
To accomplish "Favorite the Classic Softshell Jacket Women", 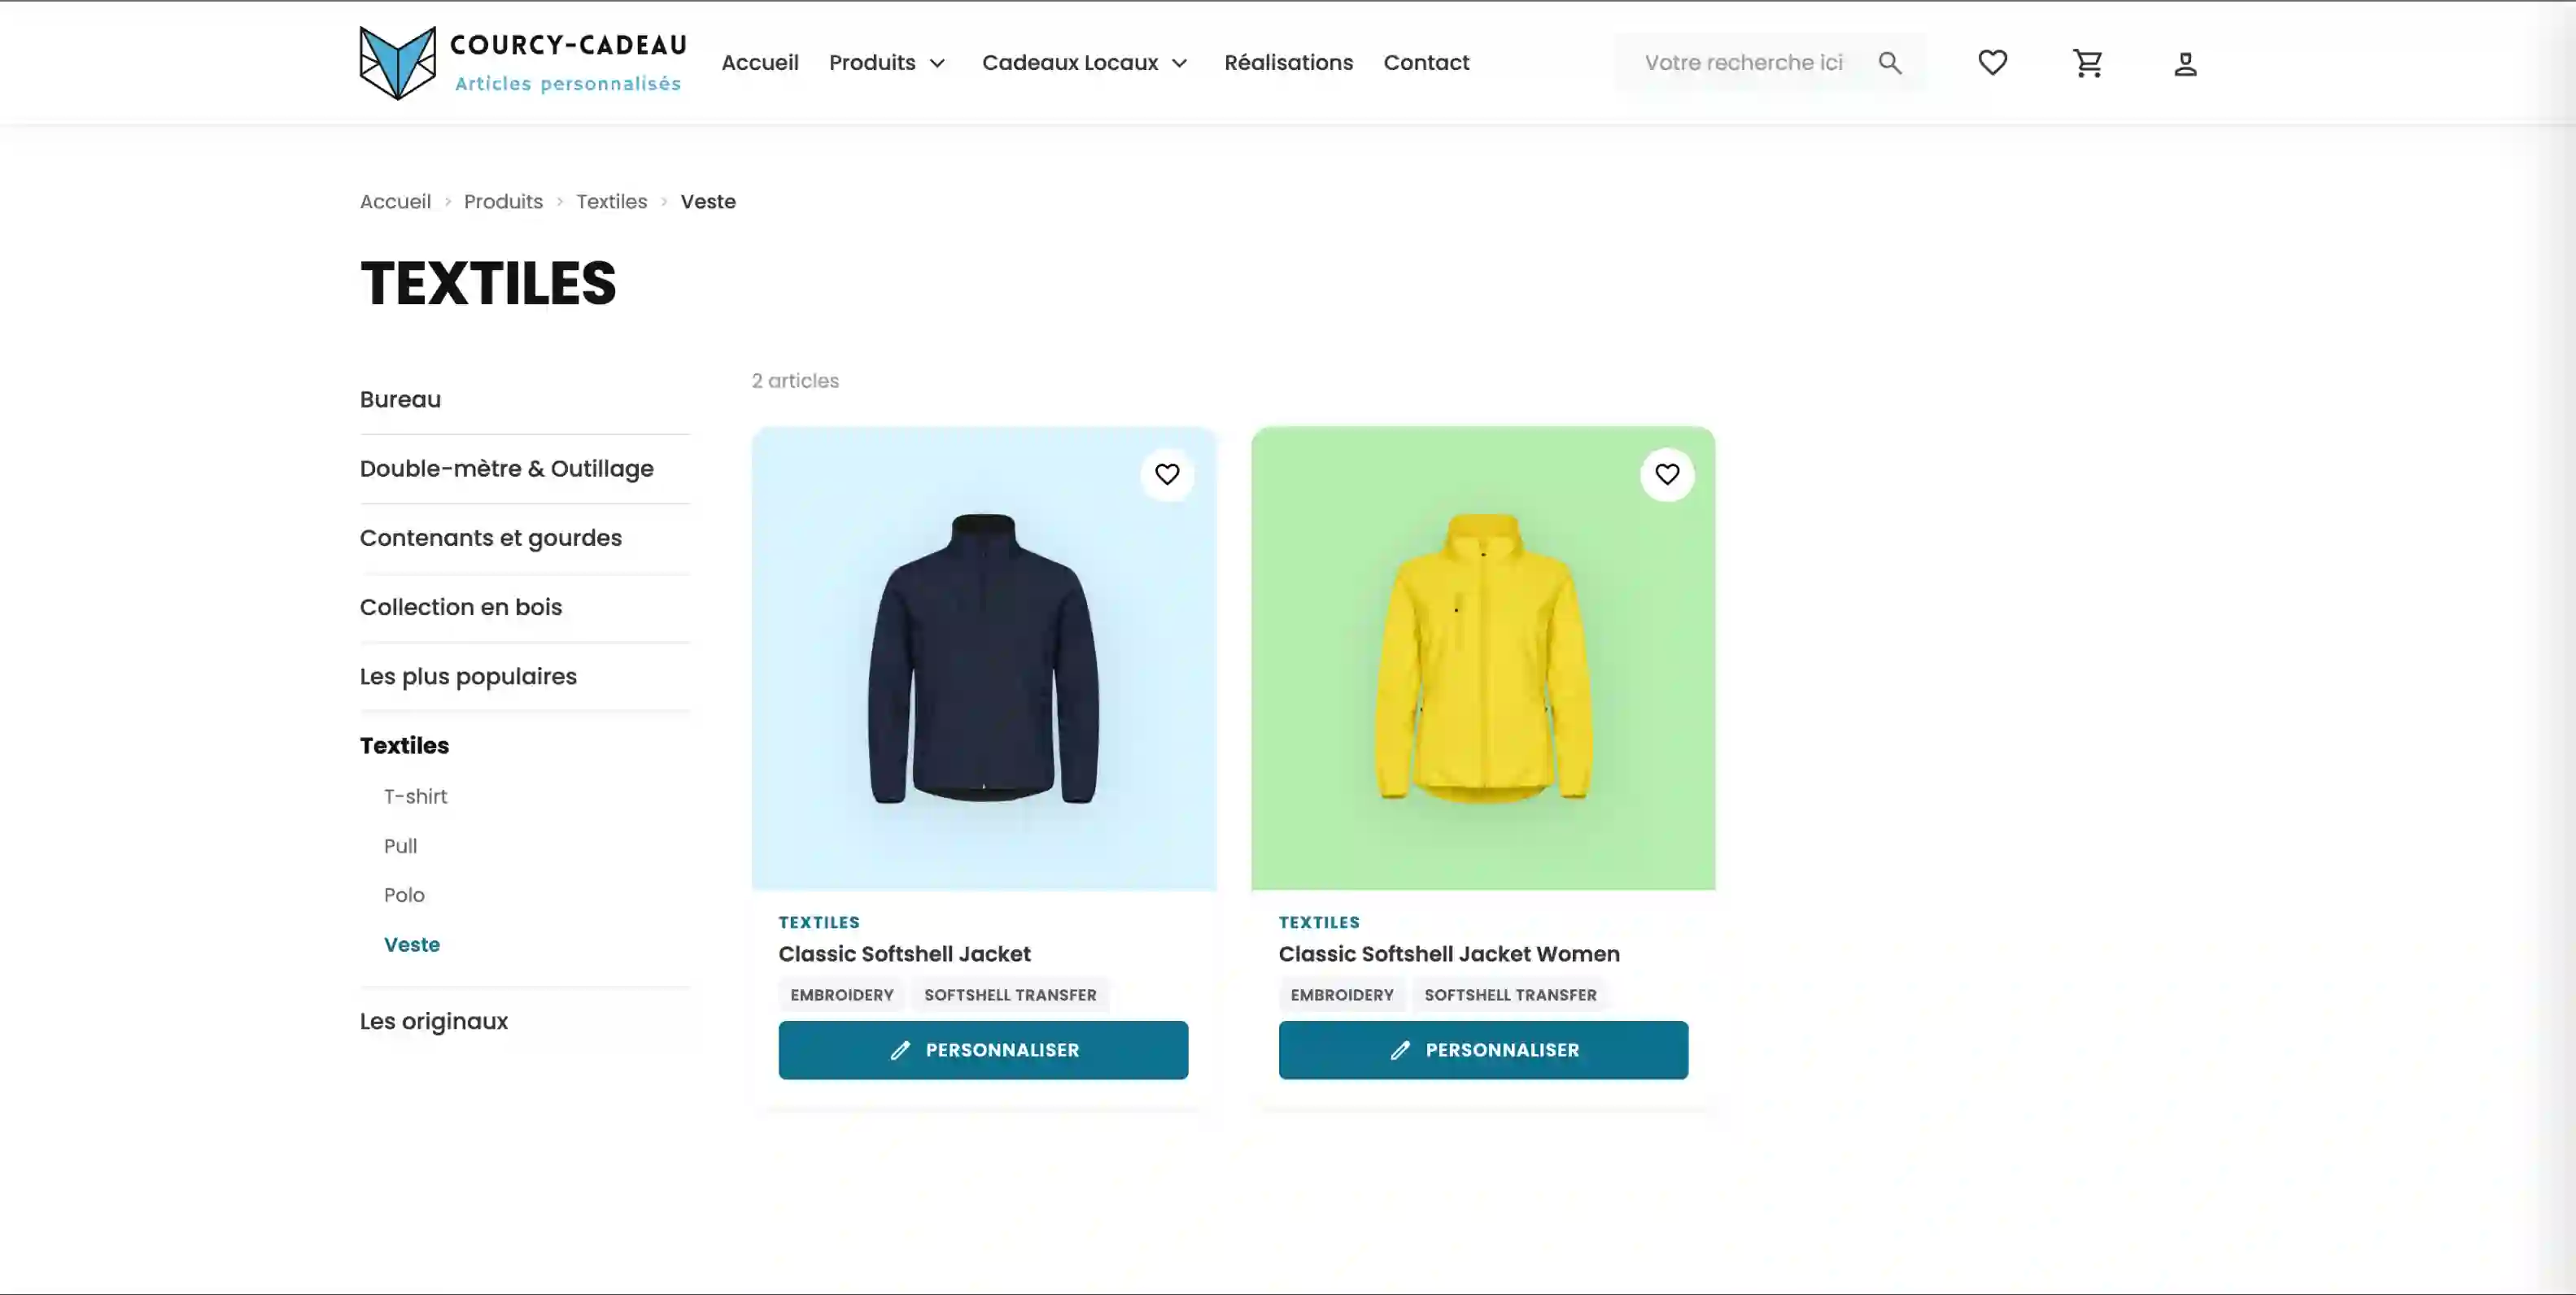I will pyautogui.click(x=1666, y=474).
